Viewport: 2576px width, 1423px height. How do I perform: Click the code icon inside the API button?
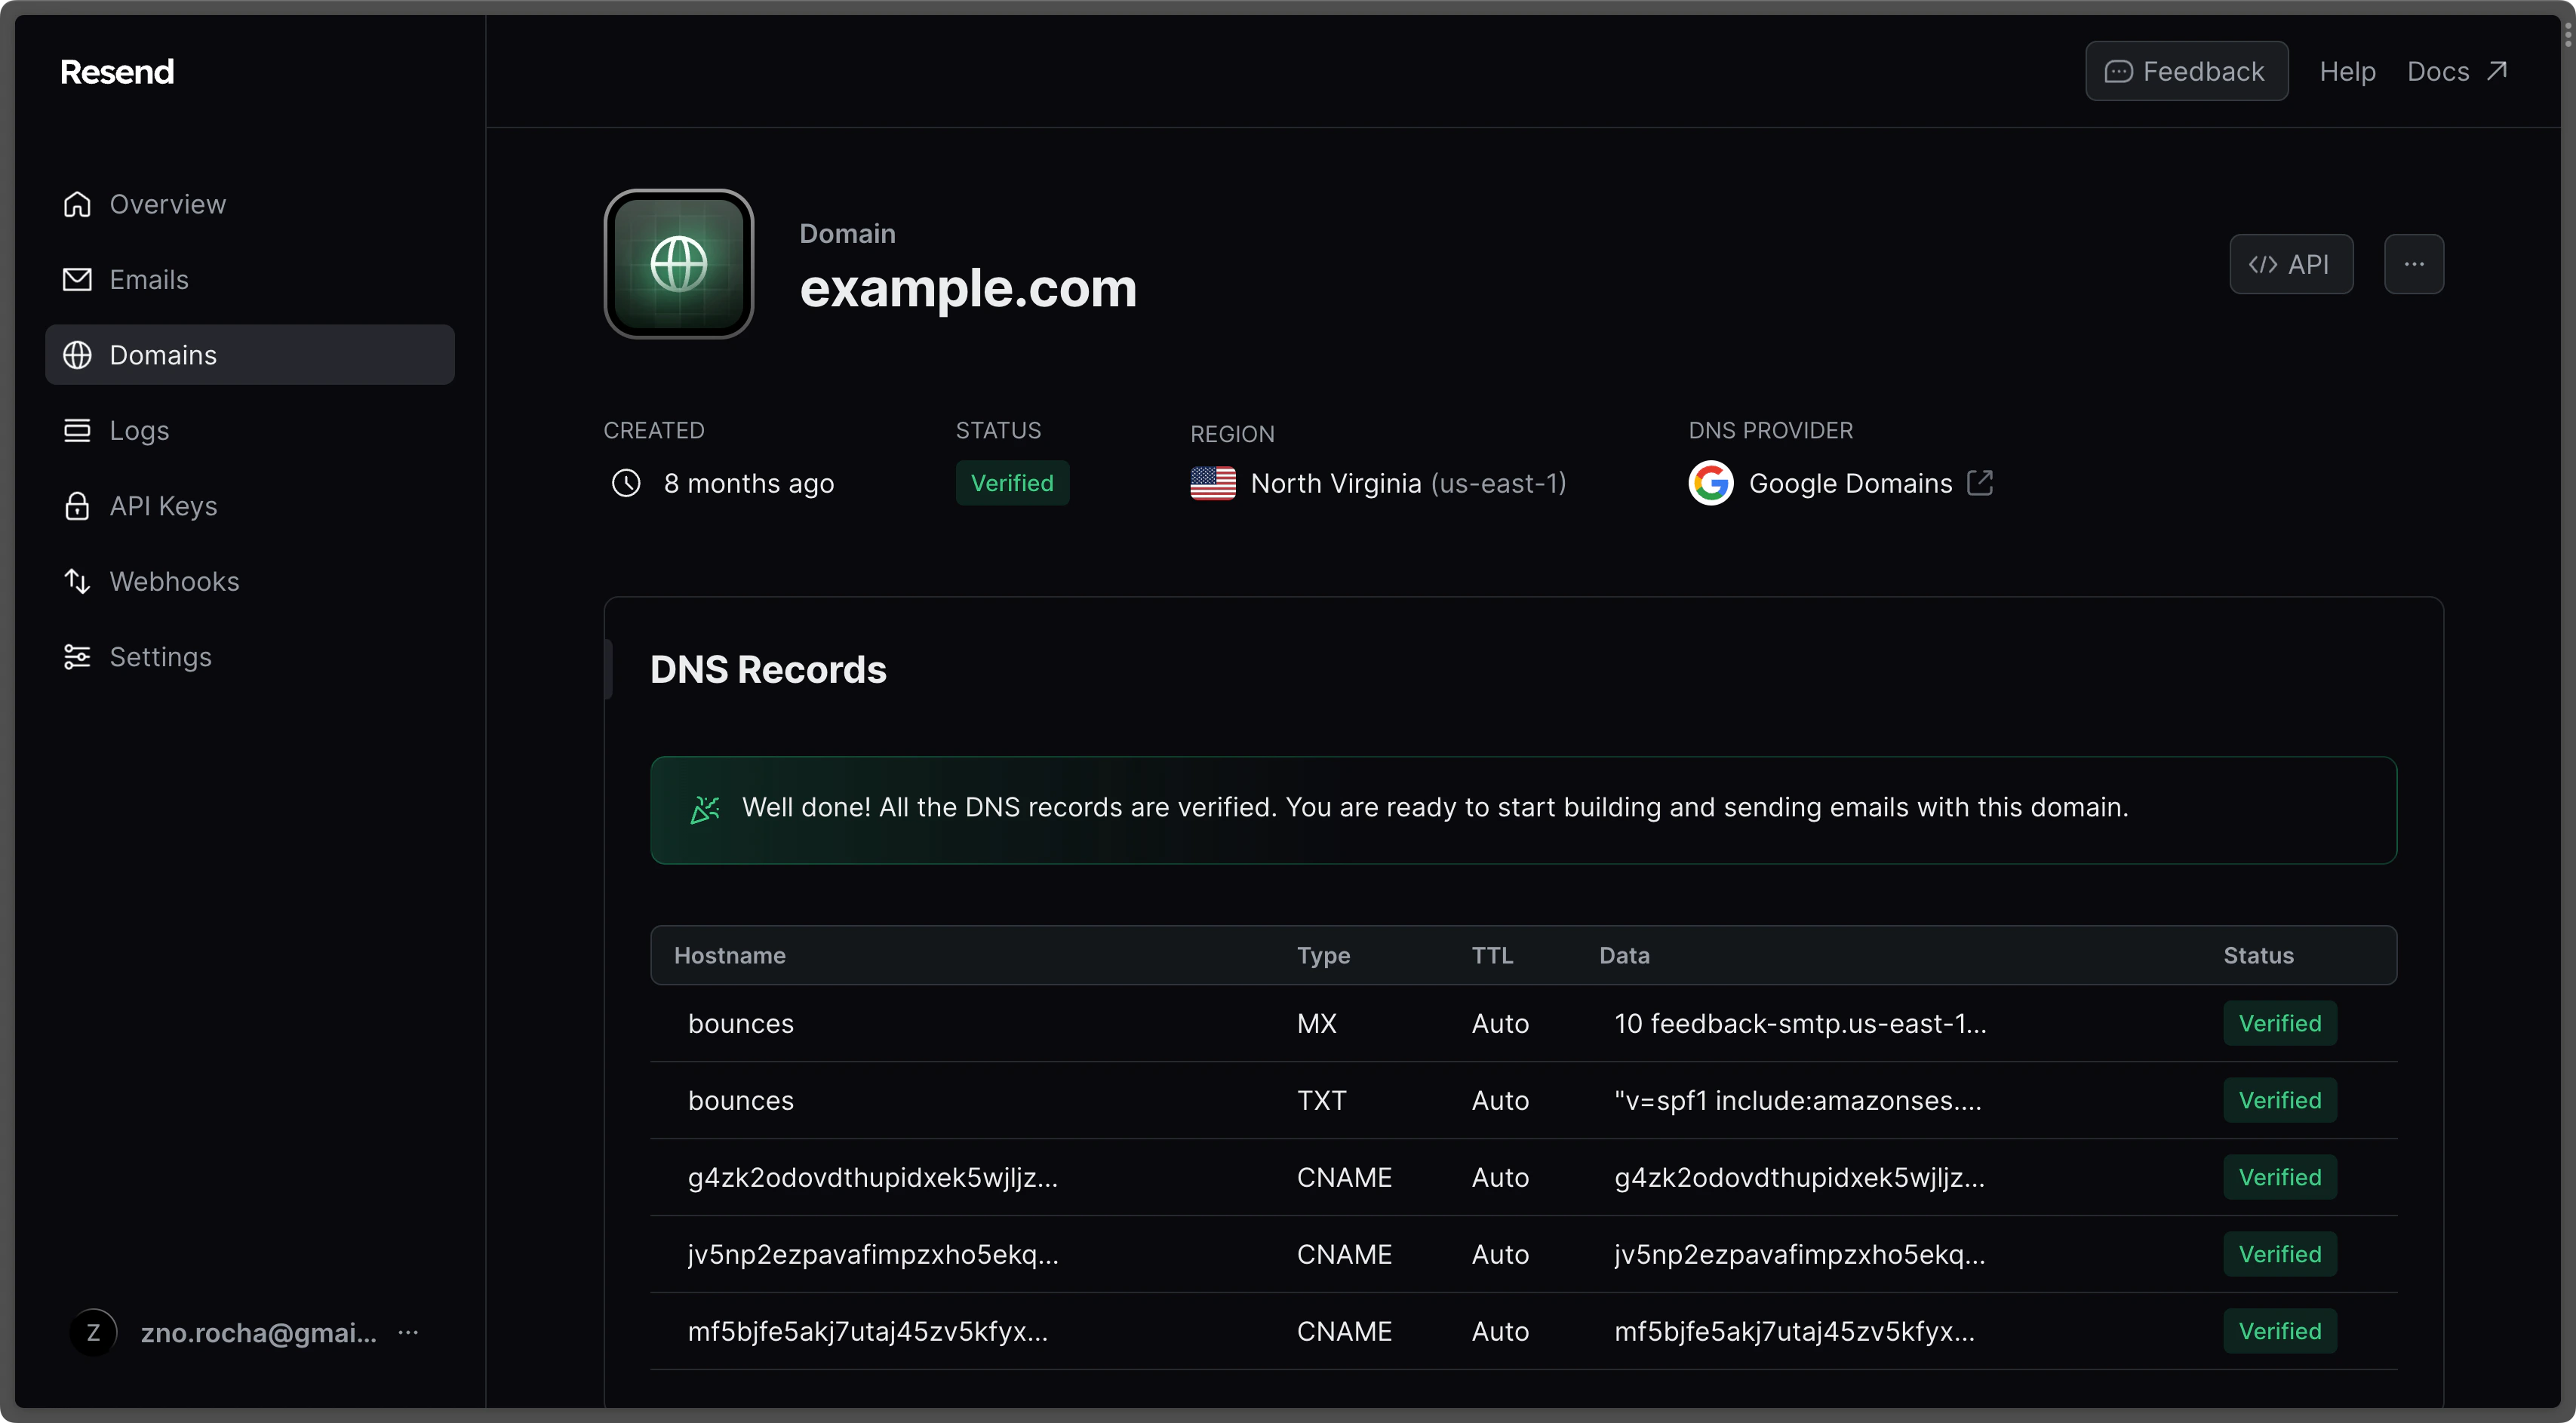tap(2264, 264)
